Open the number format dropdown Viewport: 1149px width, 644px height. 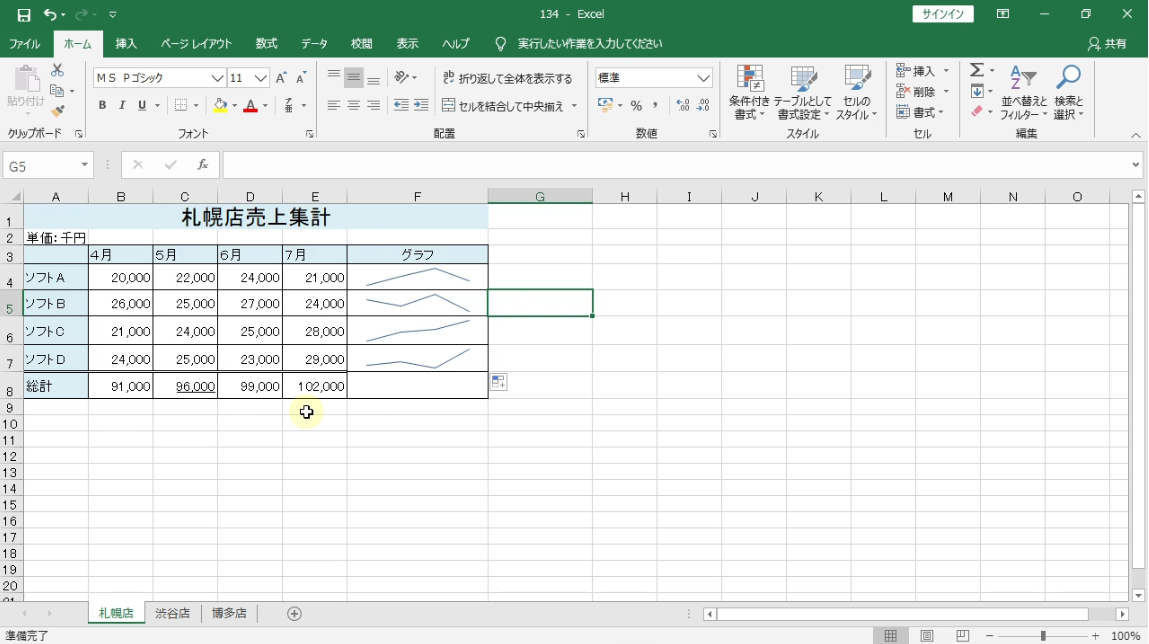704,78
